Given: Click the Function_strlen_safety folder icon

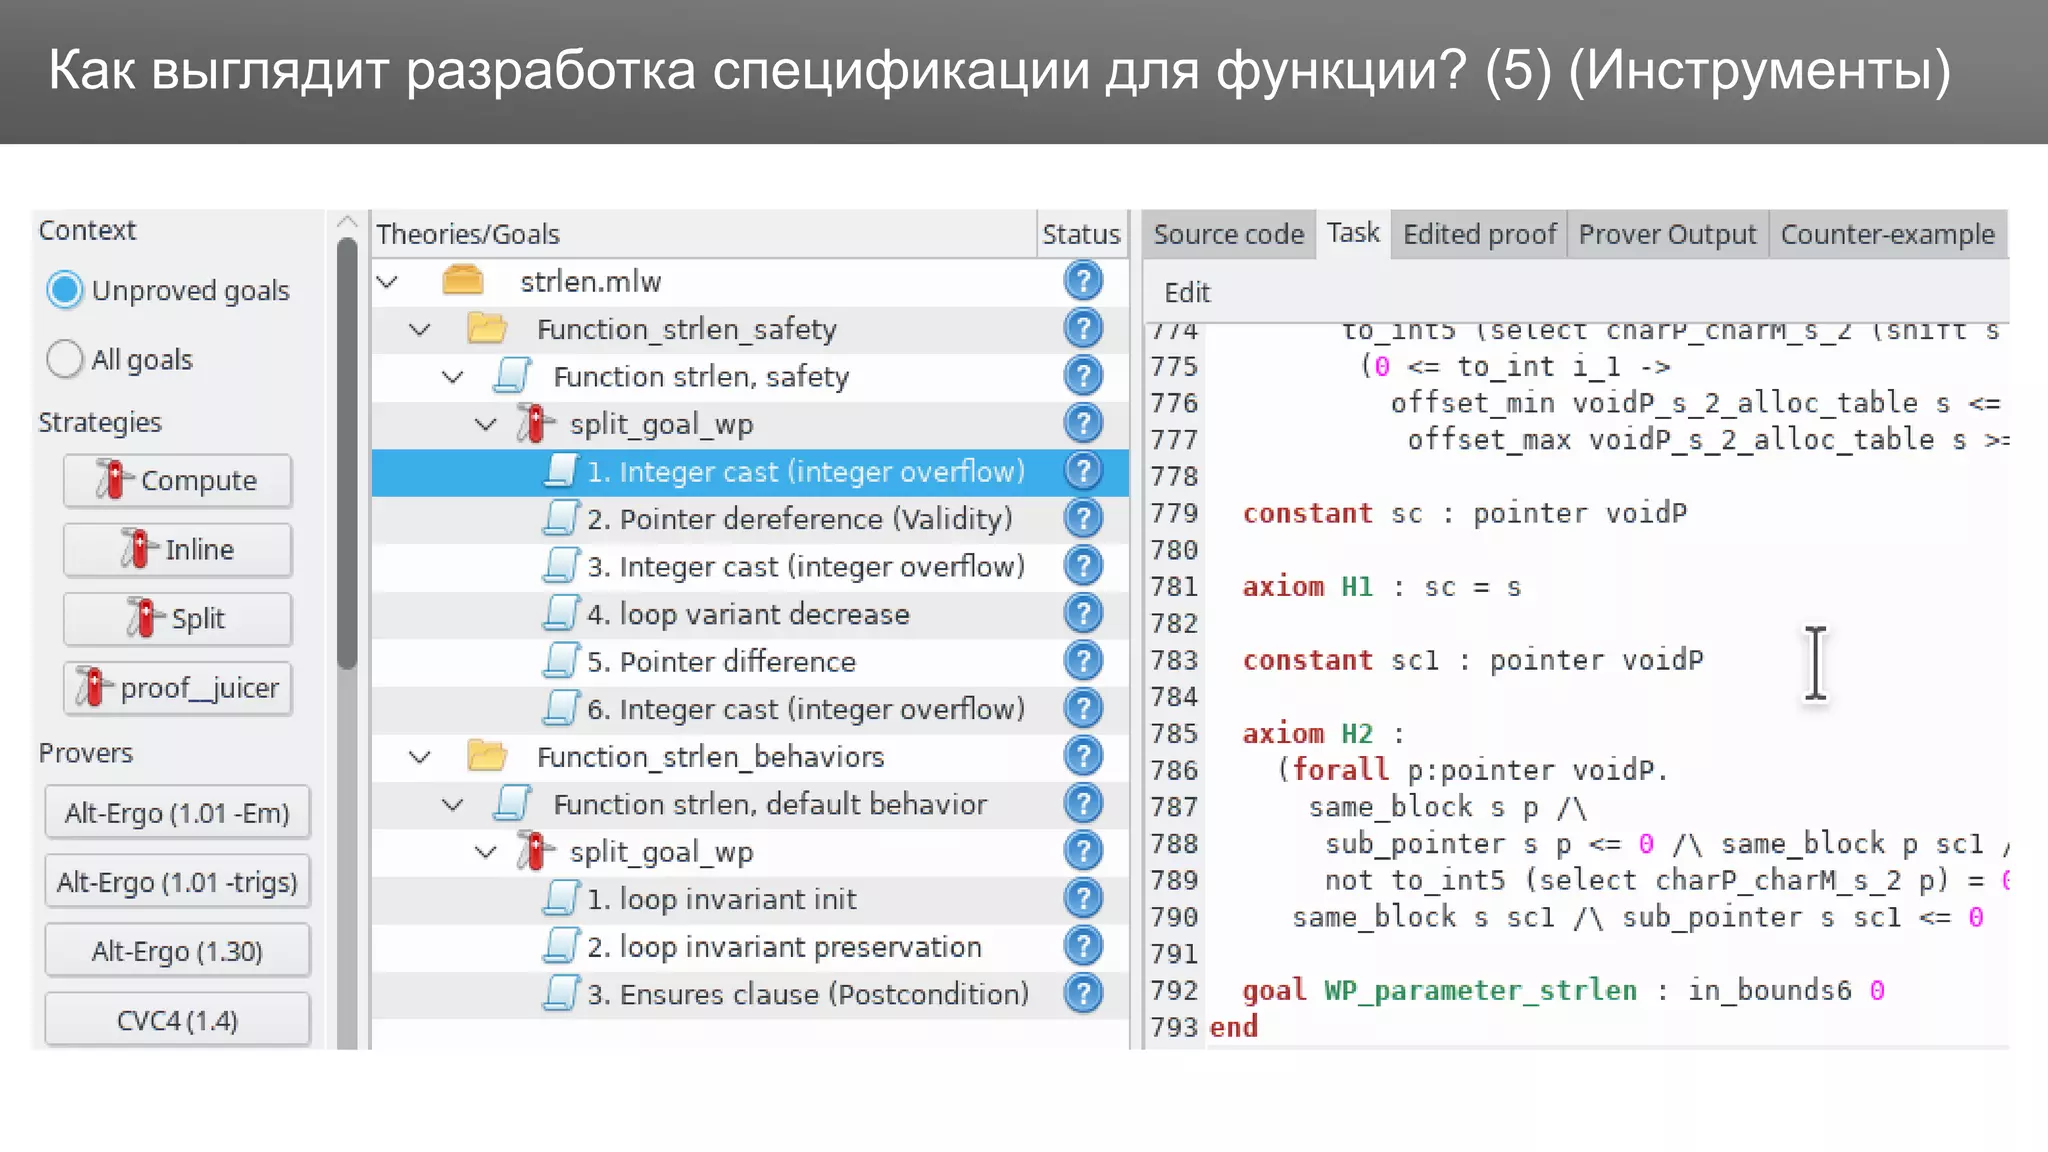Looking at the screenshot, I should [x=487, y=328].
